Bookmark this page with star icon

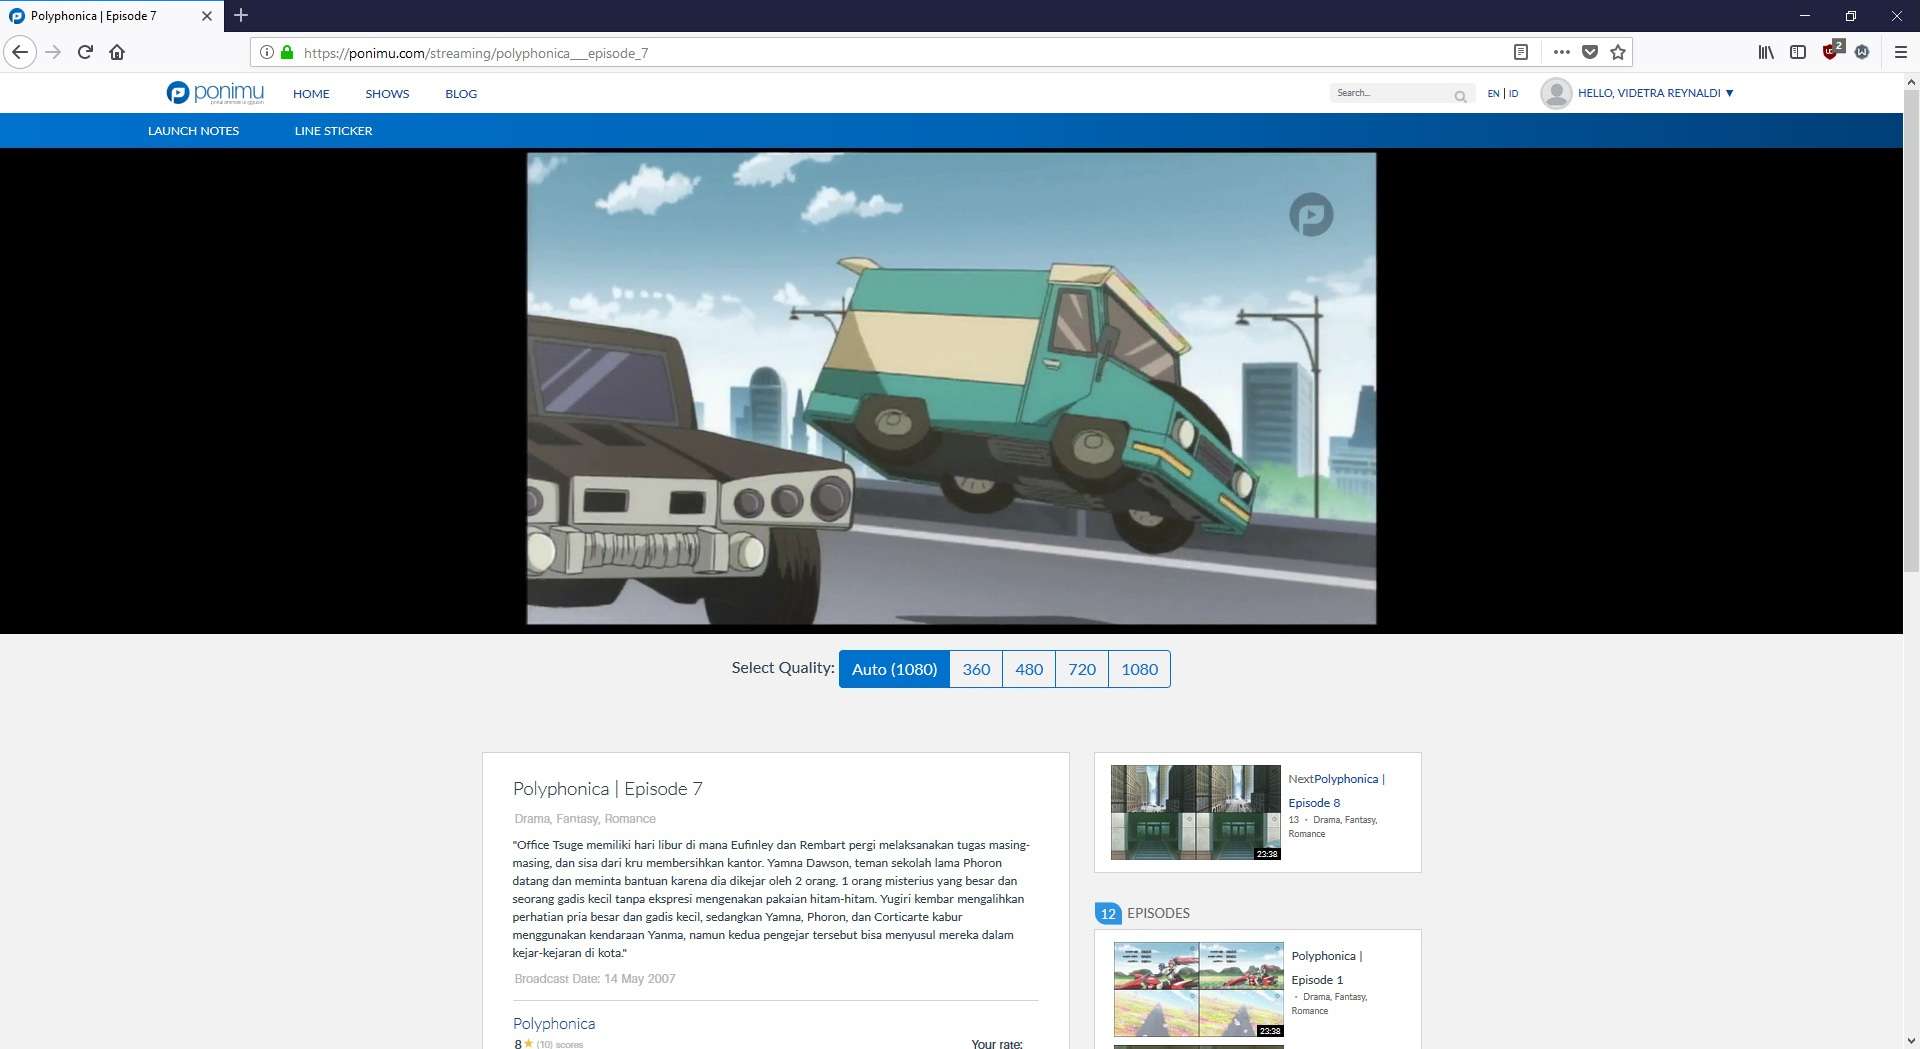(x=1618, y=52)
